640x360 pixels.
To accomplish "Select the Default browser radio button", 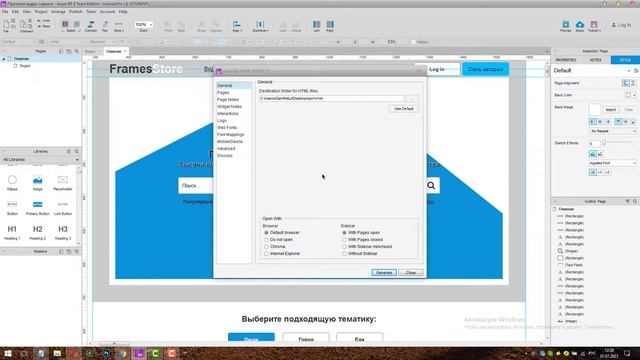I will pos(267,233).
